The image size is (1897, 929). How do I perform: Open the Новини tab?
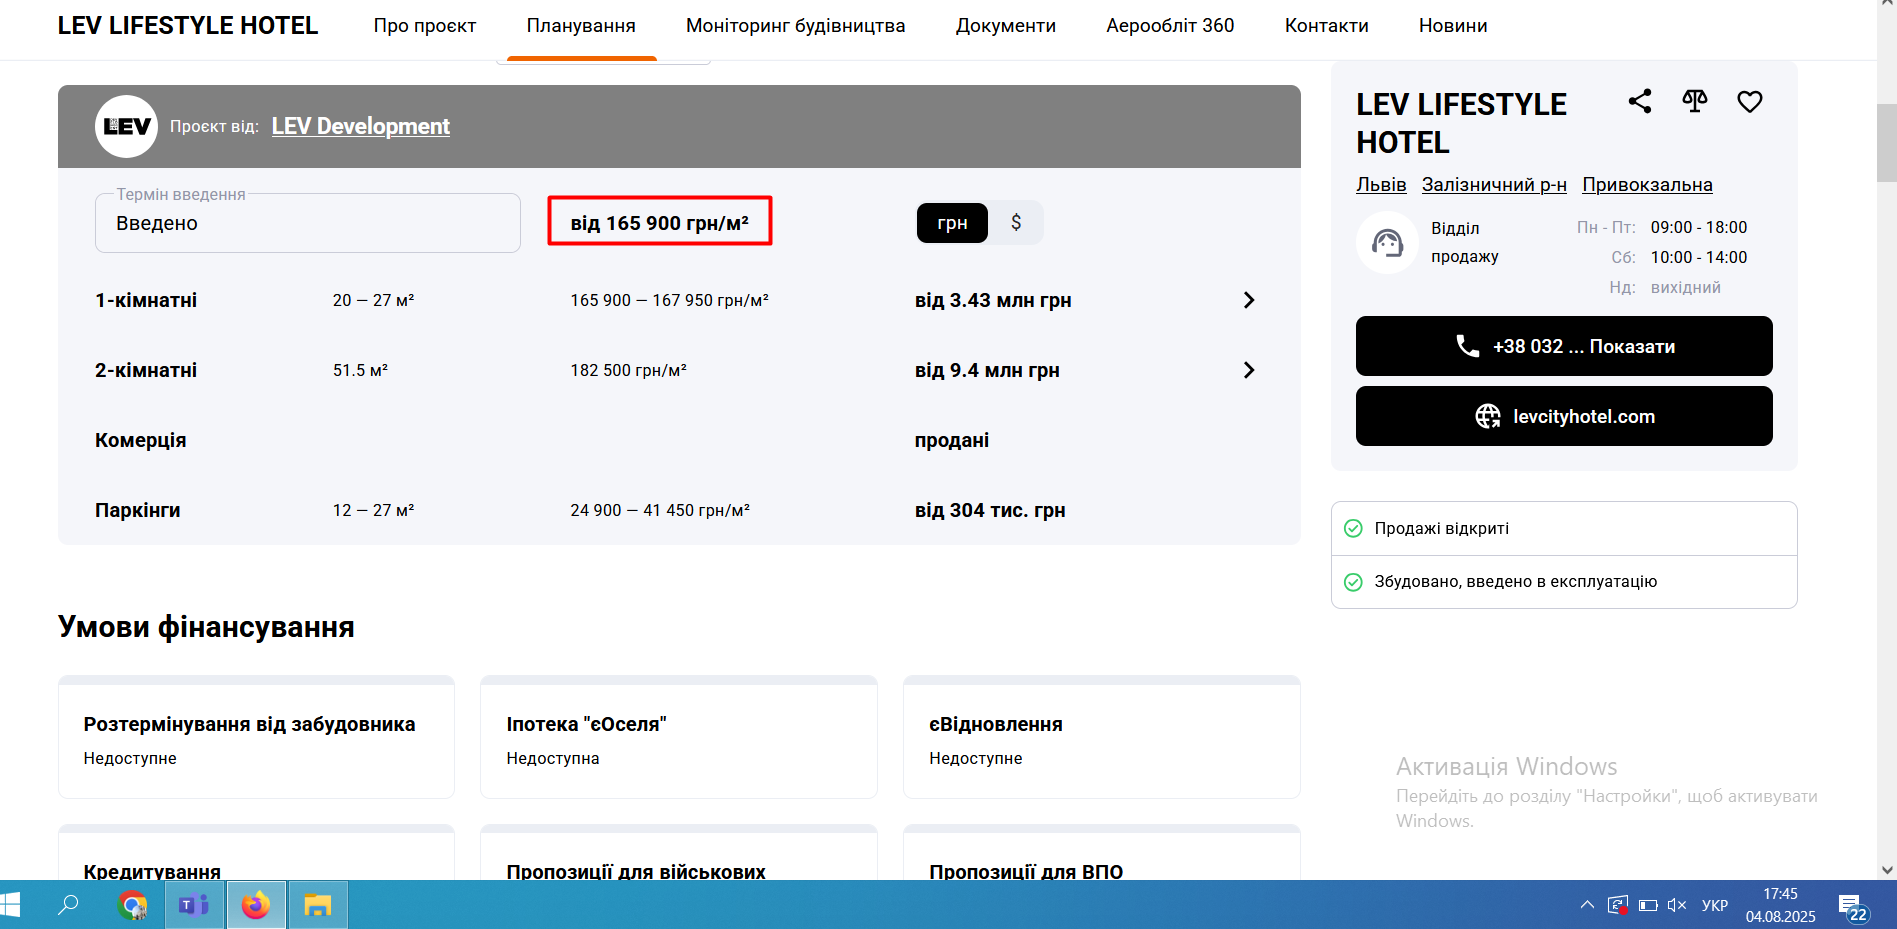(x=1453, y=26)
